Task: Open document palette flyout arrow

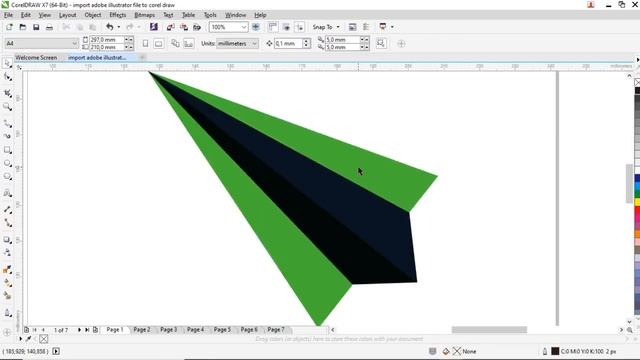Action: pos(20,339)
